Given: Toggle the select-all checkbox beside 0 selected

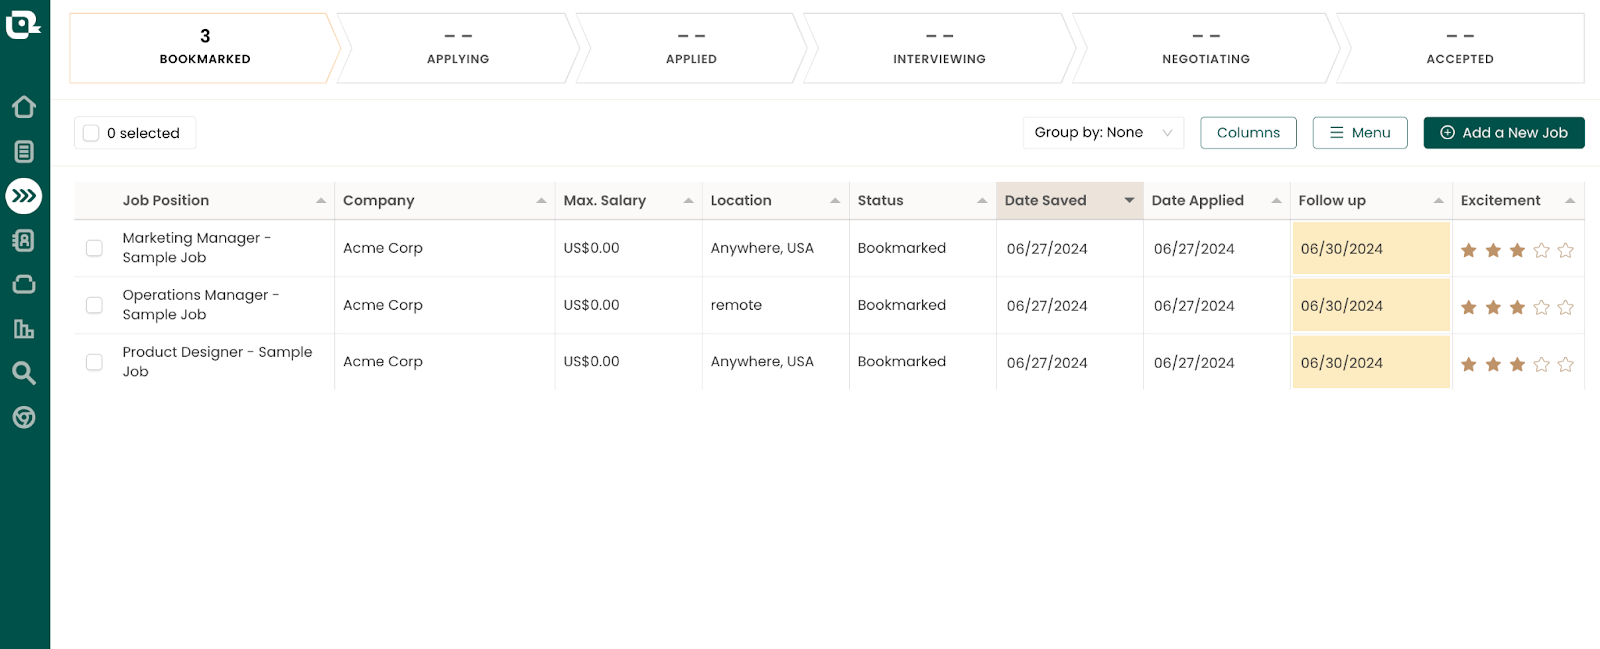Looking at the screenshot, I should click(x=91, y=133).
